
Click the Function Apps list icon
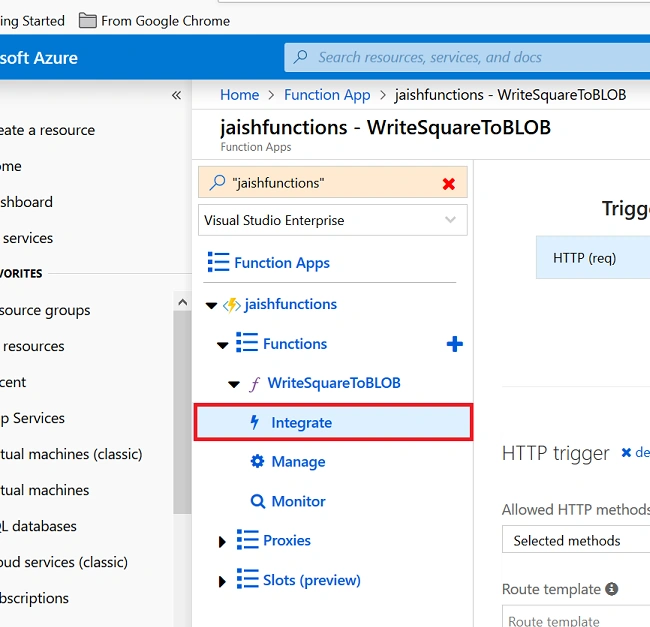[218, 262]
